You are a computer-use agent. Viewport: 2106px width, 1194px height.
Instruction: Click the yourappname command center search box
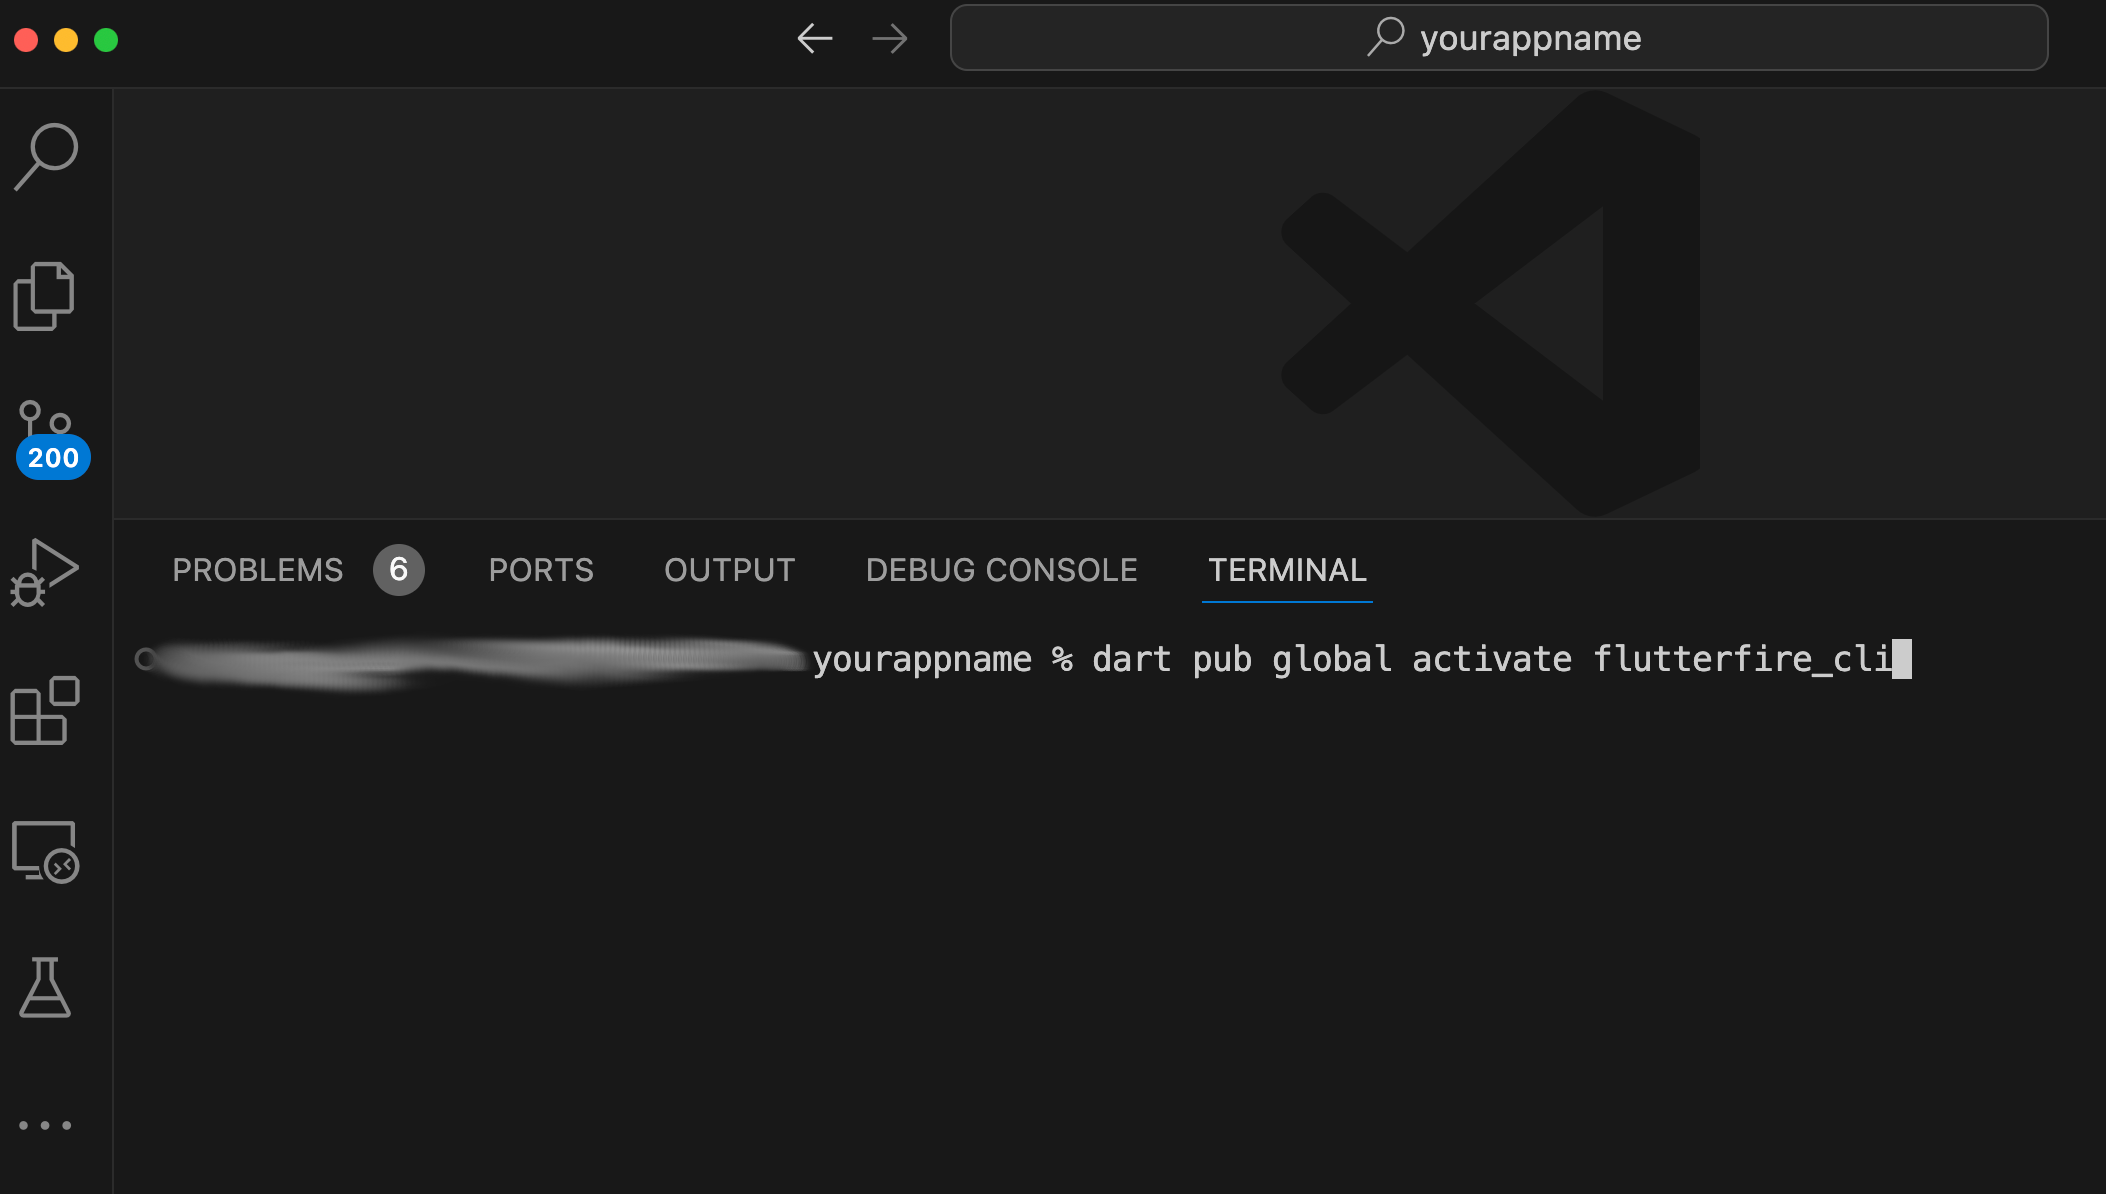[1498, 38]
